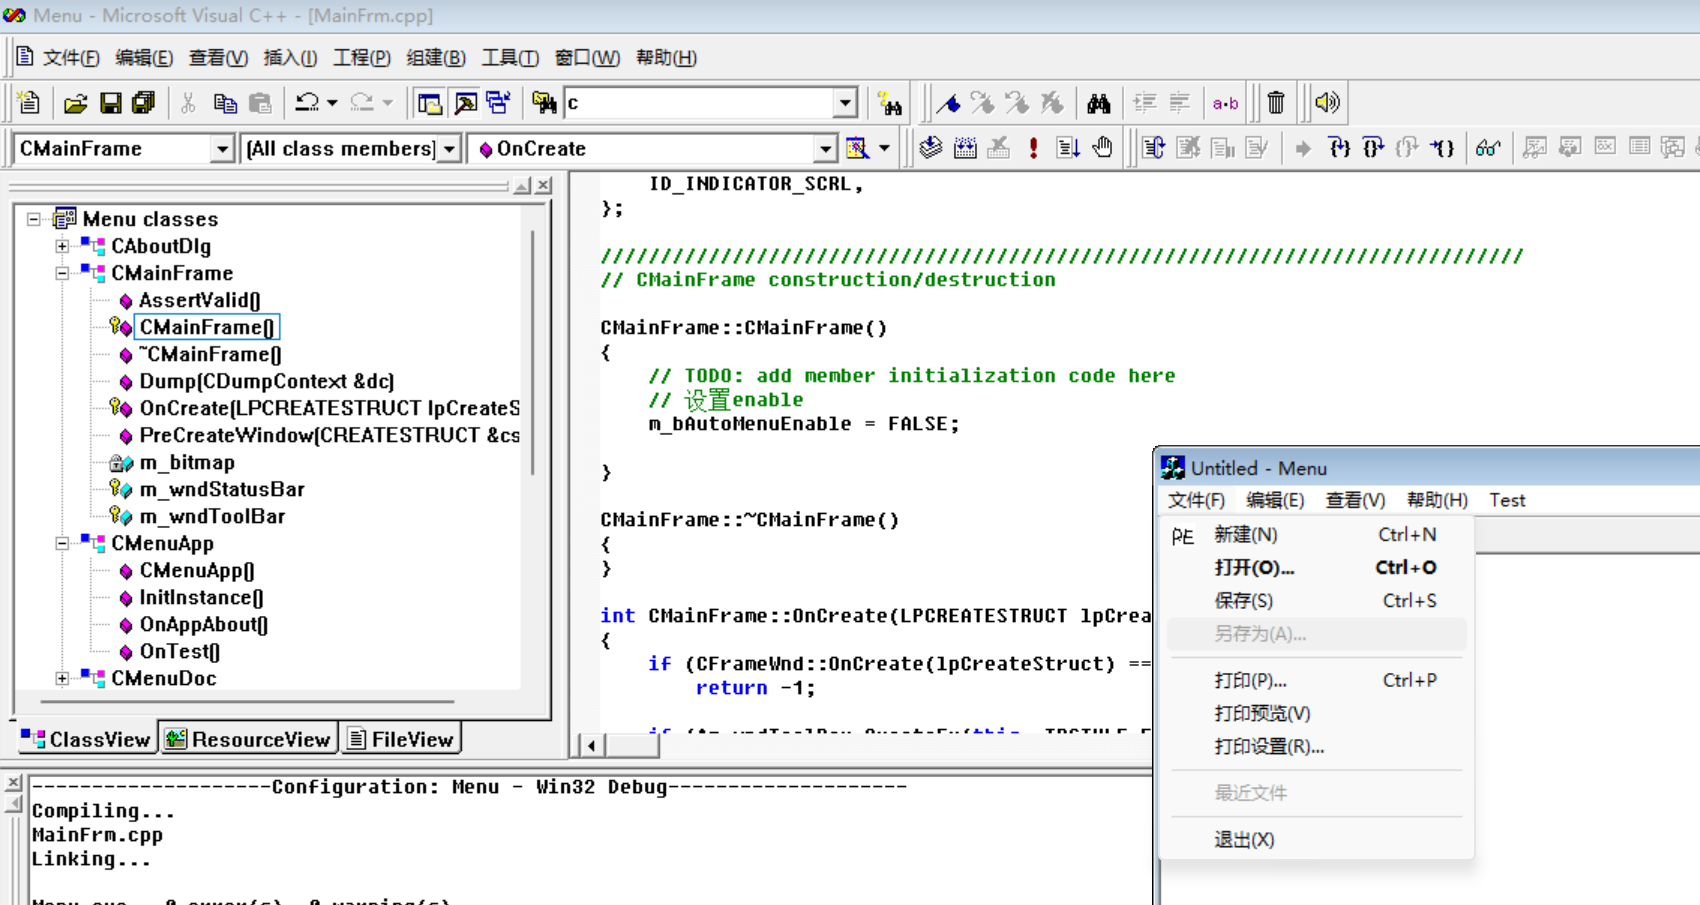The image size is (1700, 905).
Task: Toggle bookmark with blue flag icon
Action: tap(948, 102)
